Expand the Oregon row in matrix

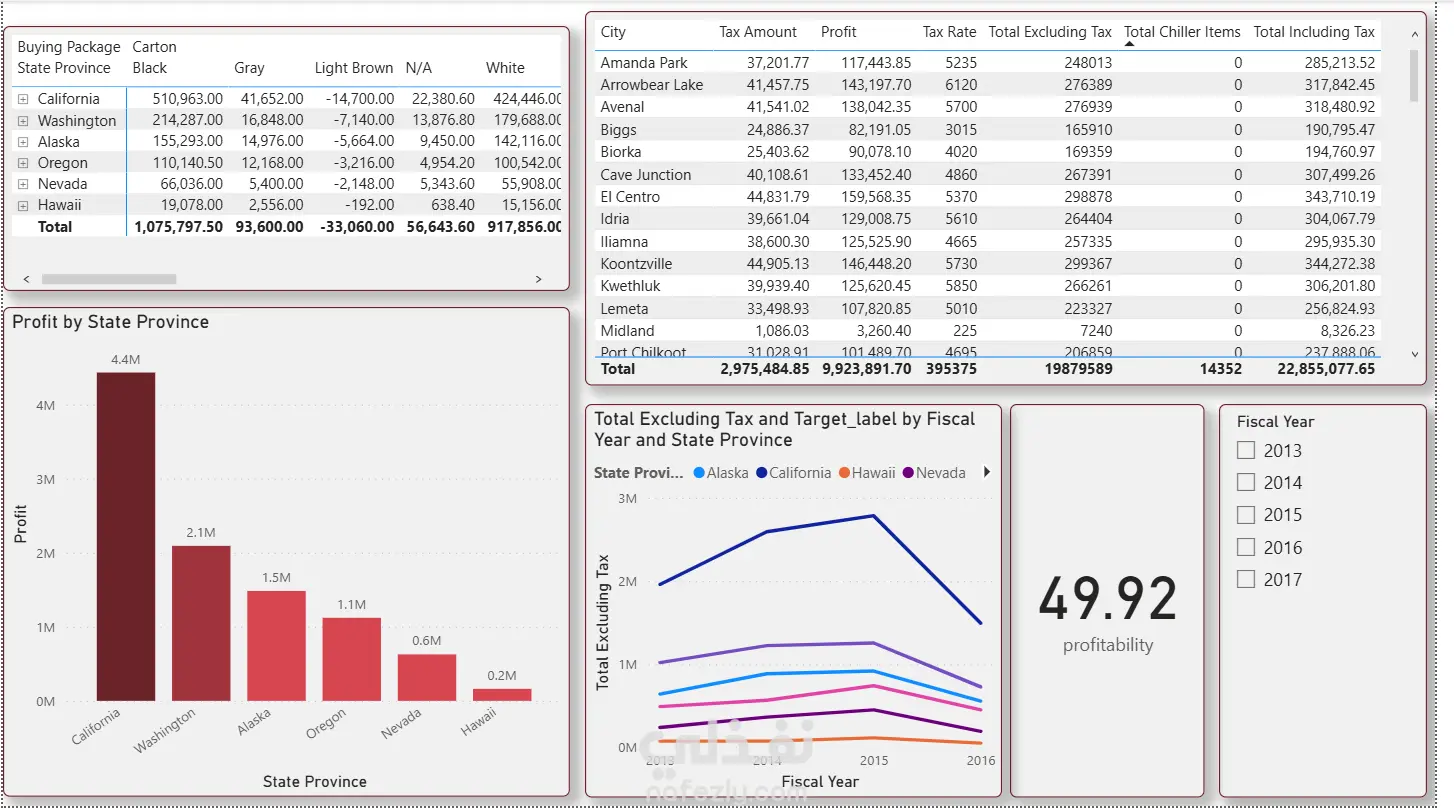coord(23,163)
